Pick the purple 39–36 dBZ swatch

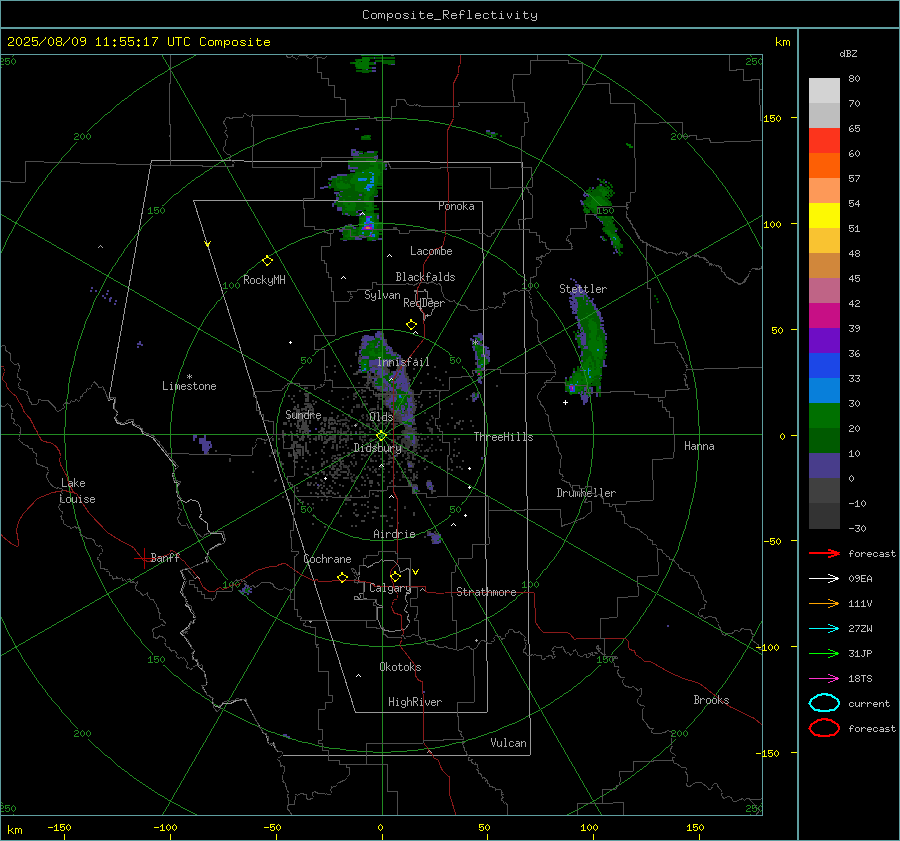(824, 341)
